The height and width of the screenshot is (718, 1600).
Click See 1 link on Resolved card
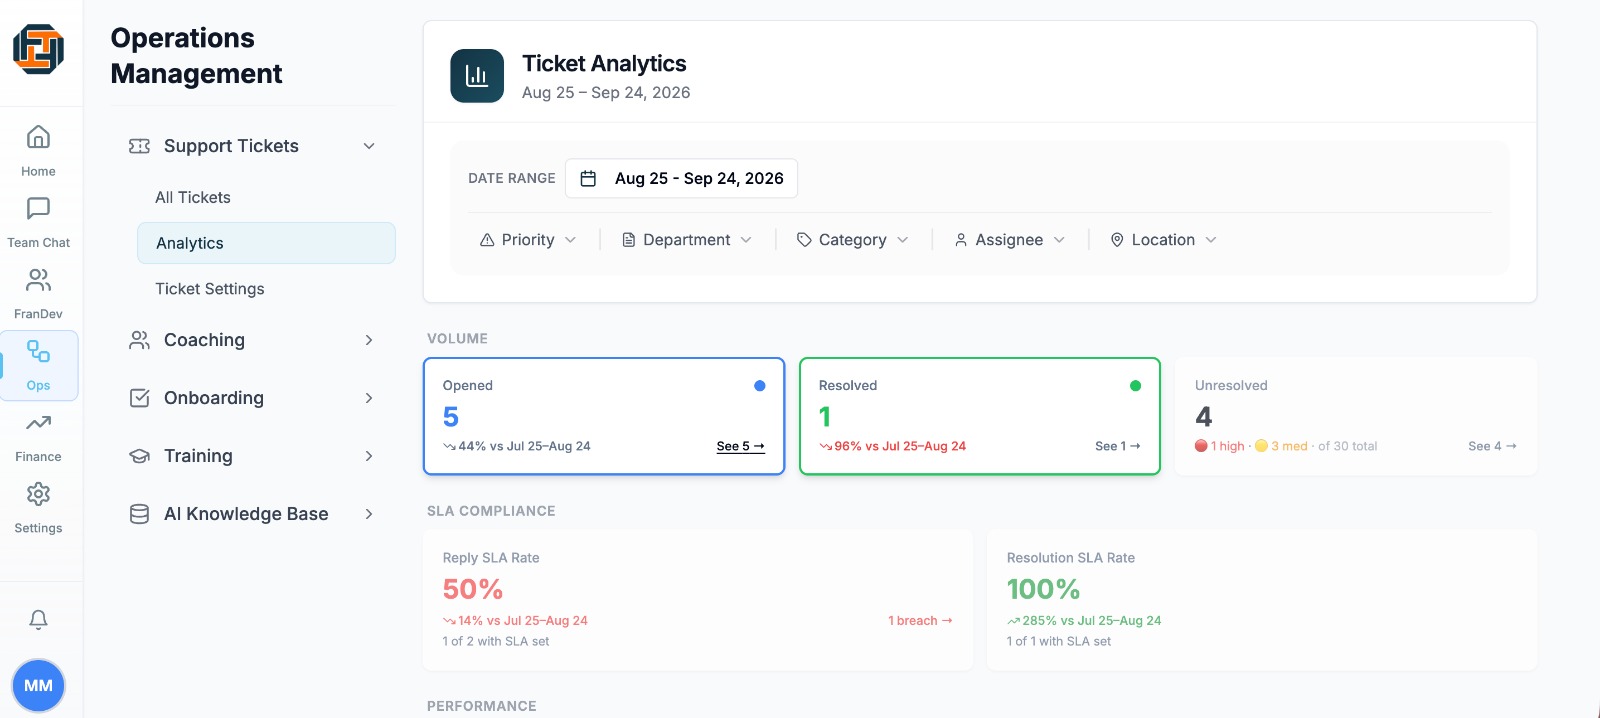[x=1118, y=446]
